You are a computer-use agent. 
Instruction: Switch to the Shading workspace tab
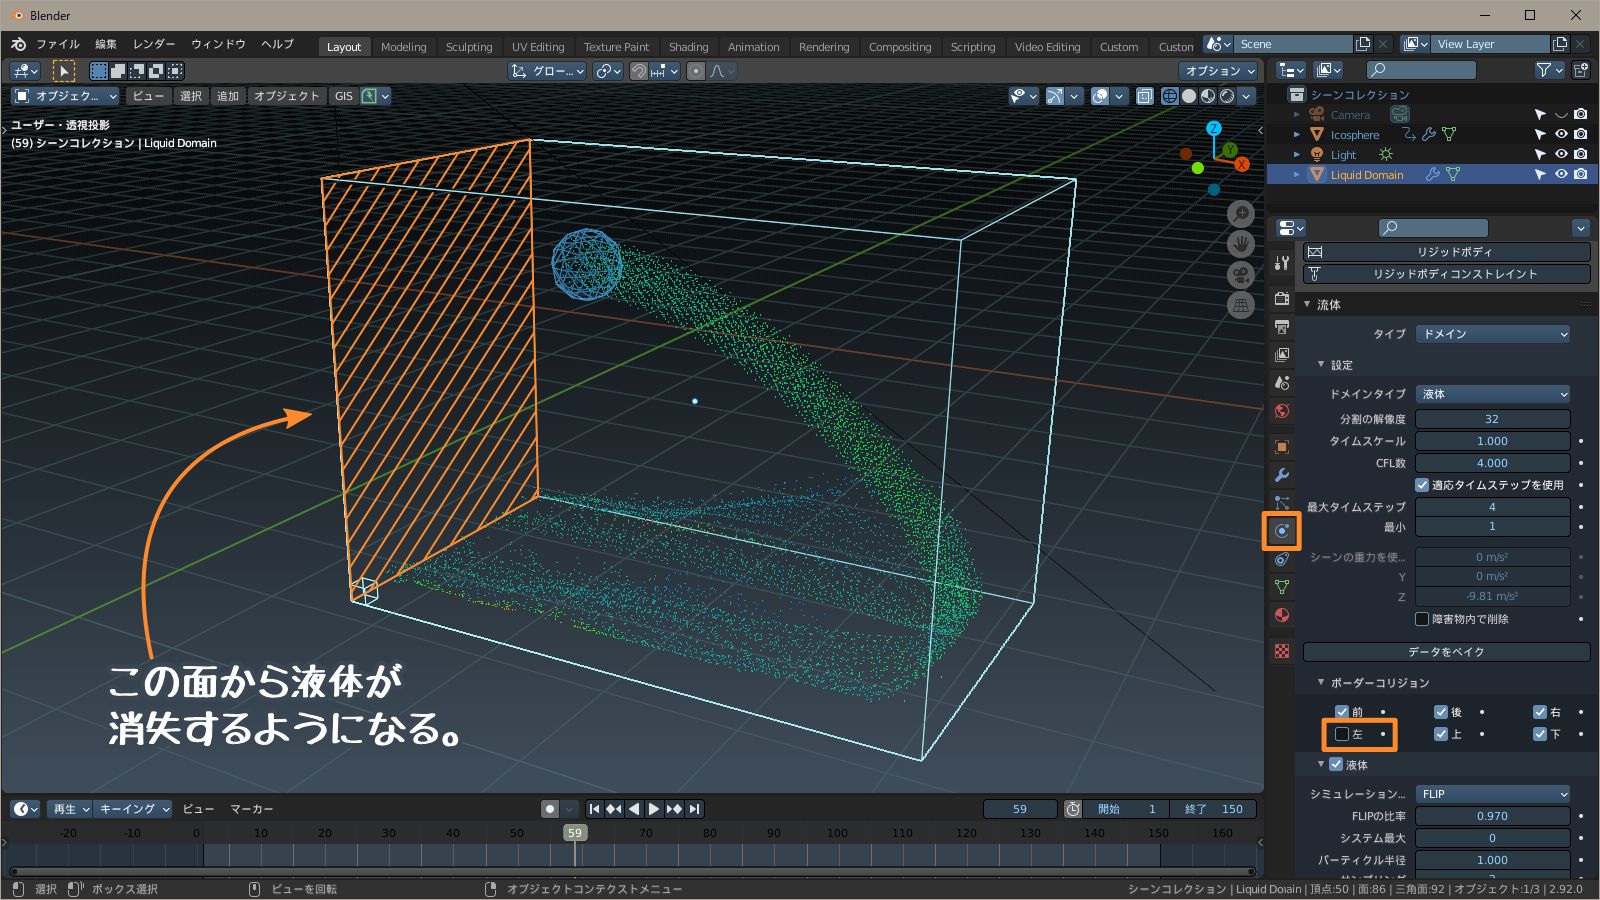click(x=688, y=47)
